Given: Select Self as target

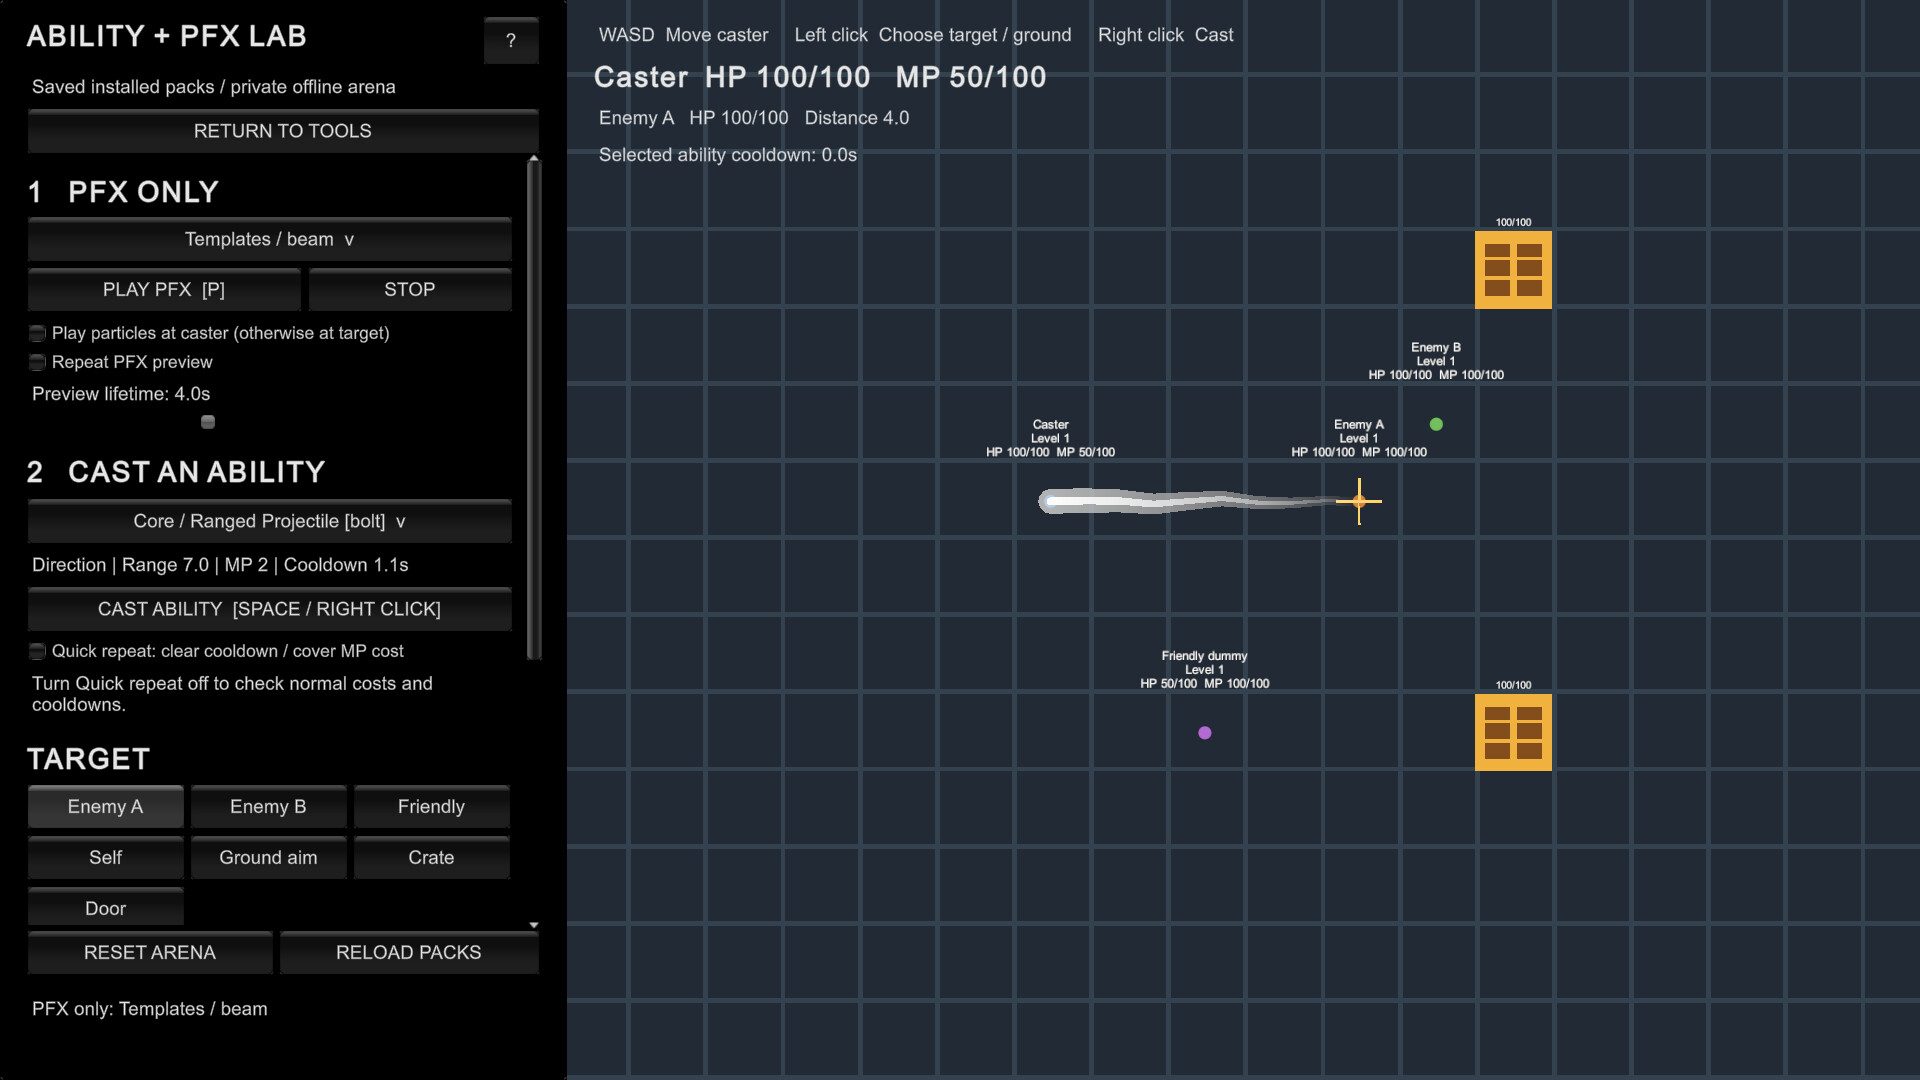Looking at the screenshot, I should click(106, 858).
